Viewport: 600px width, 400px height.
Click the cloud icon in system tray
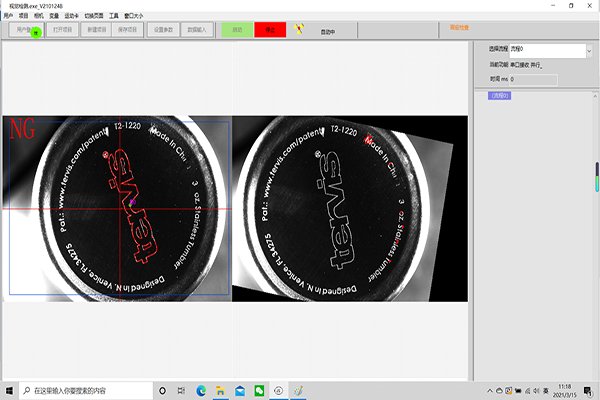pos(499,391)
